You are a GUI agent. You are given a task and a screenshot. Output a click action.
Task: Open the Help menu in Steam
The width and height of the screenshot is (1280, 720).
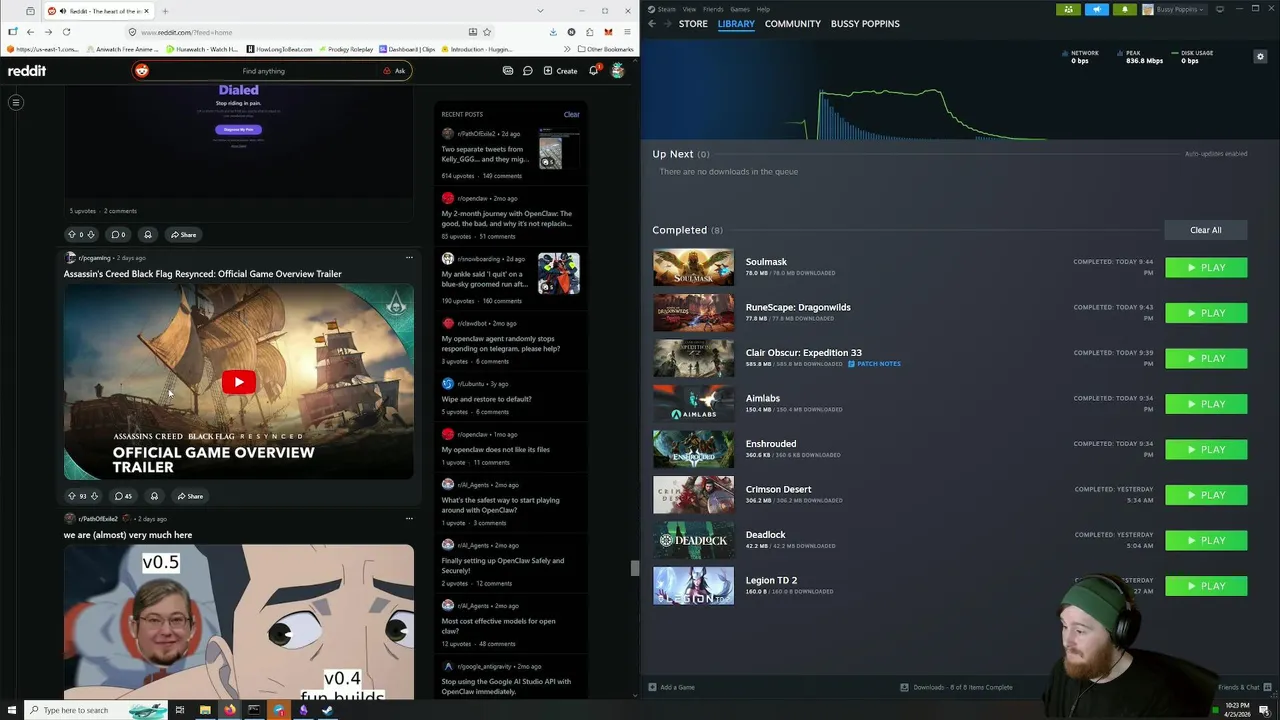coord(763,9)
